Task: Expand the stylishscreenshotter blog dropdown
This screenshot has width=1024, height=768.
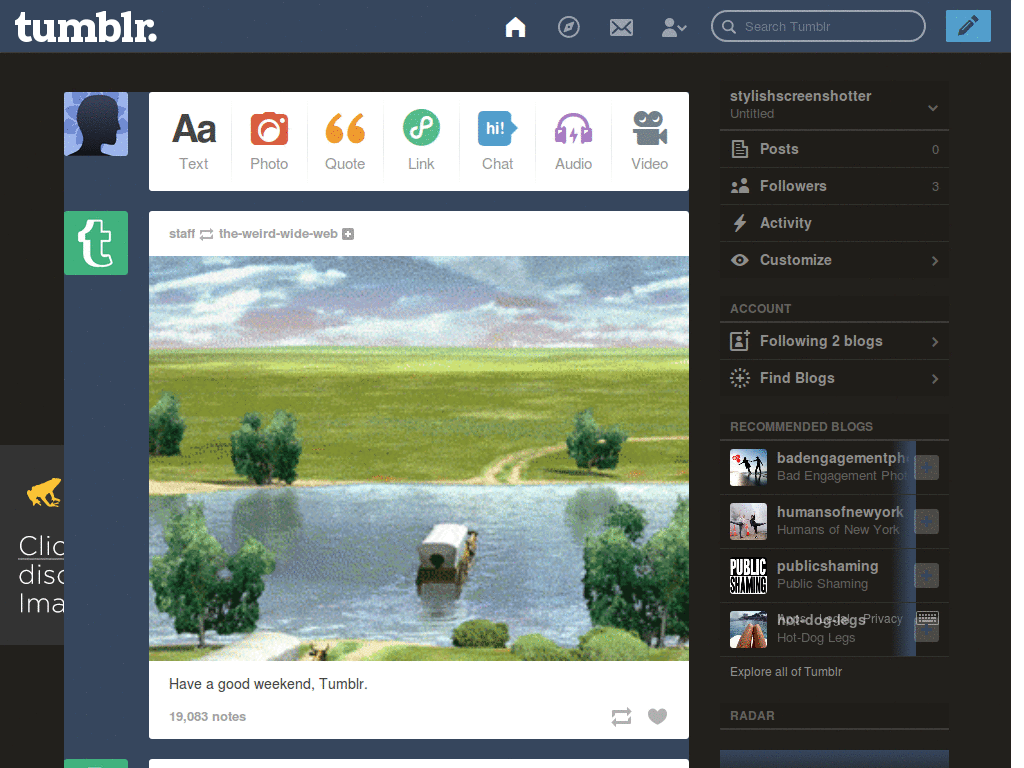Action: coord(933,108)
